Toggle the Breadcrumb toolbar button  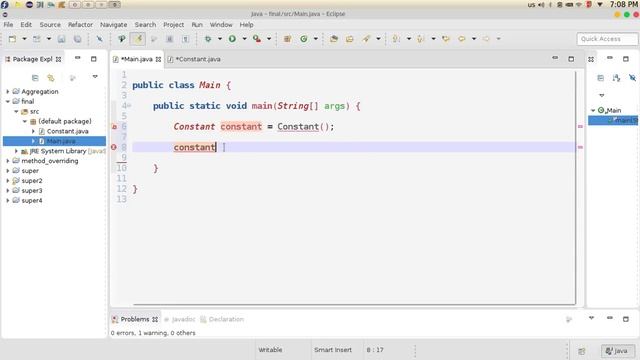pyautogui.click(x=121, y=39)
